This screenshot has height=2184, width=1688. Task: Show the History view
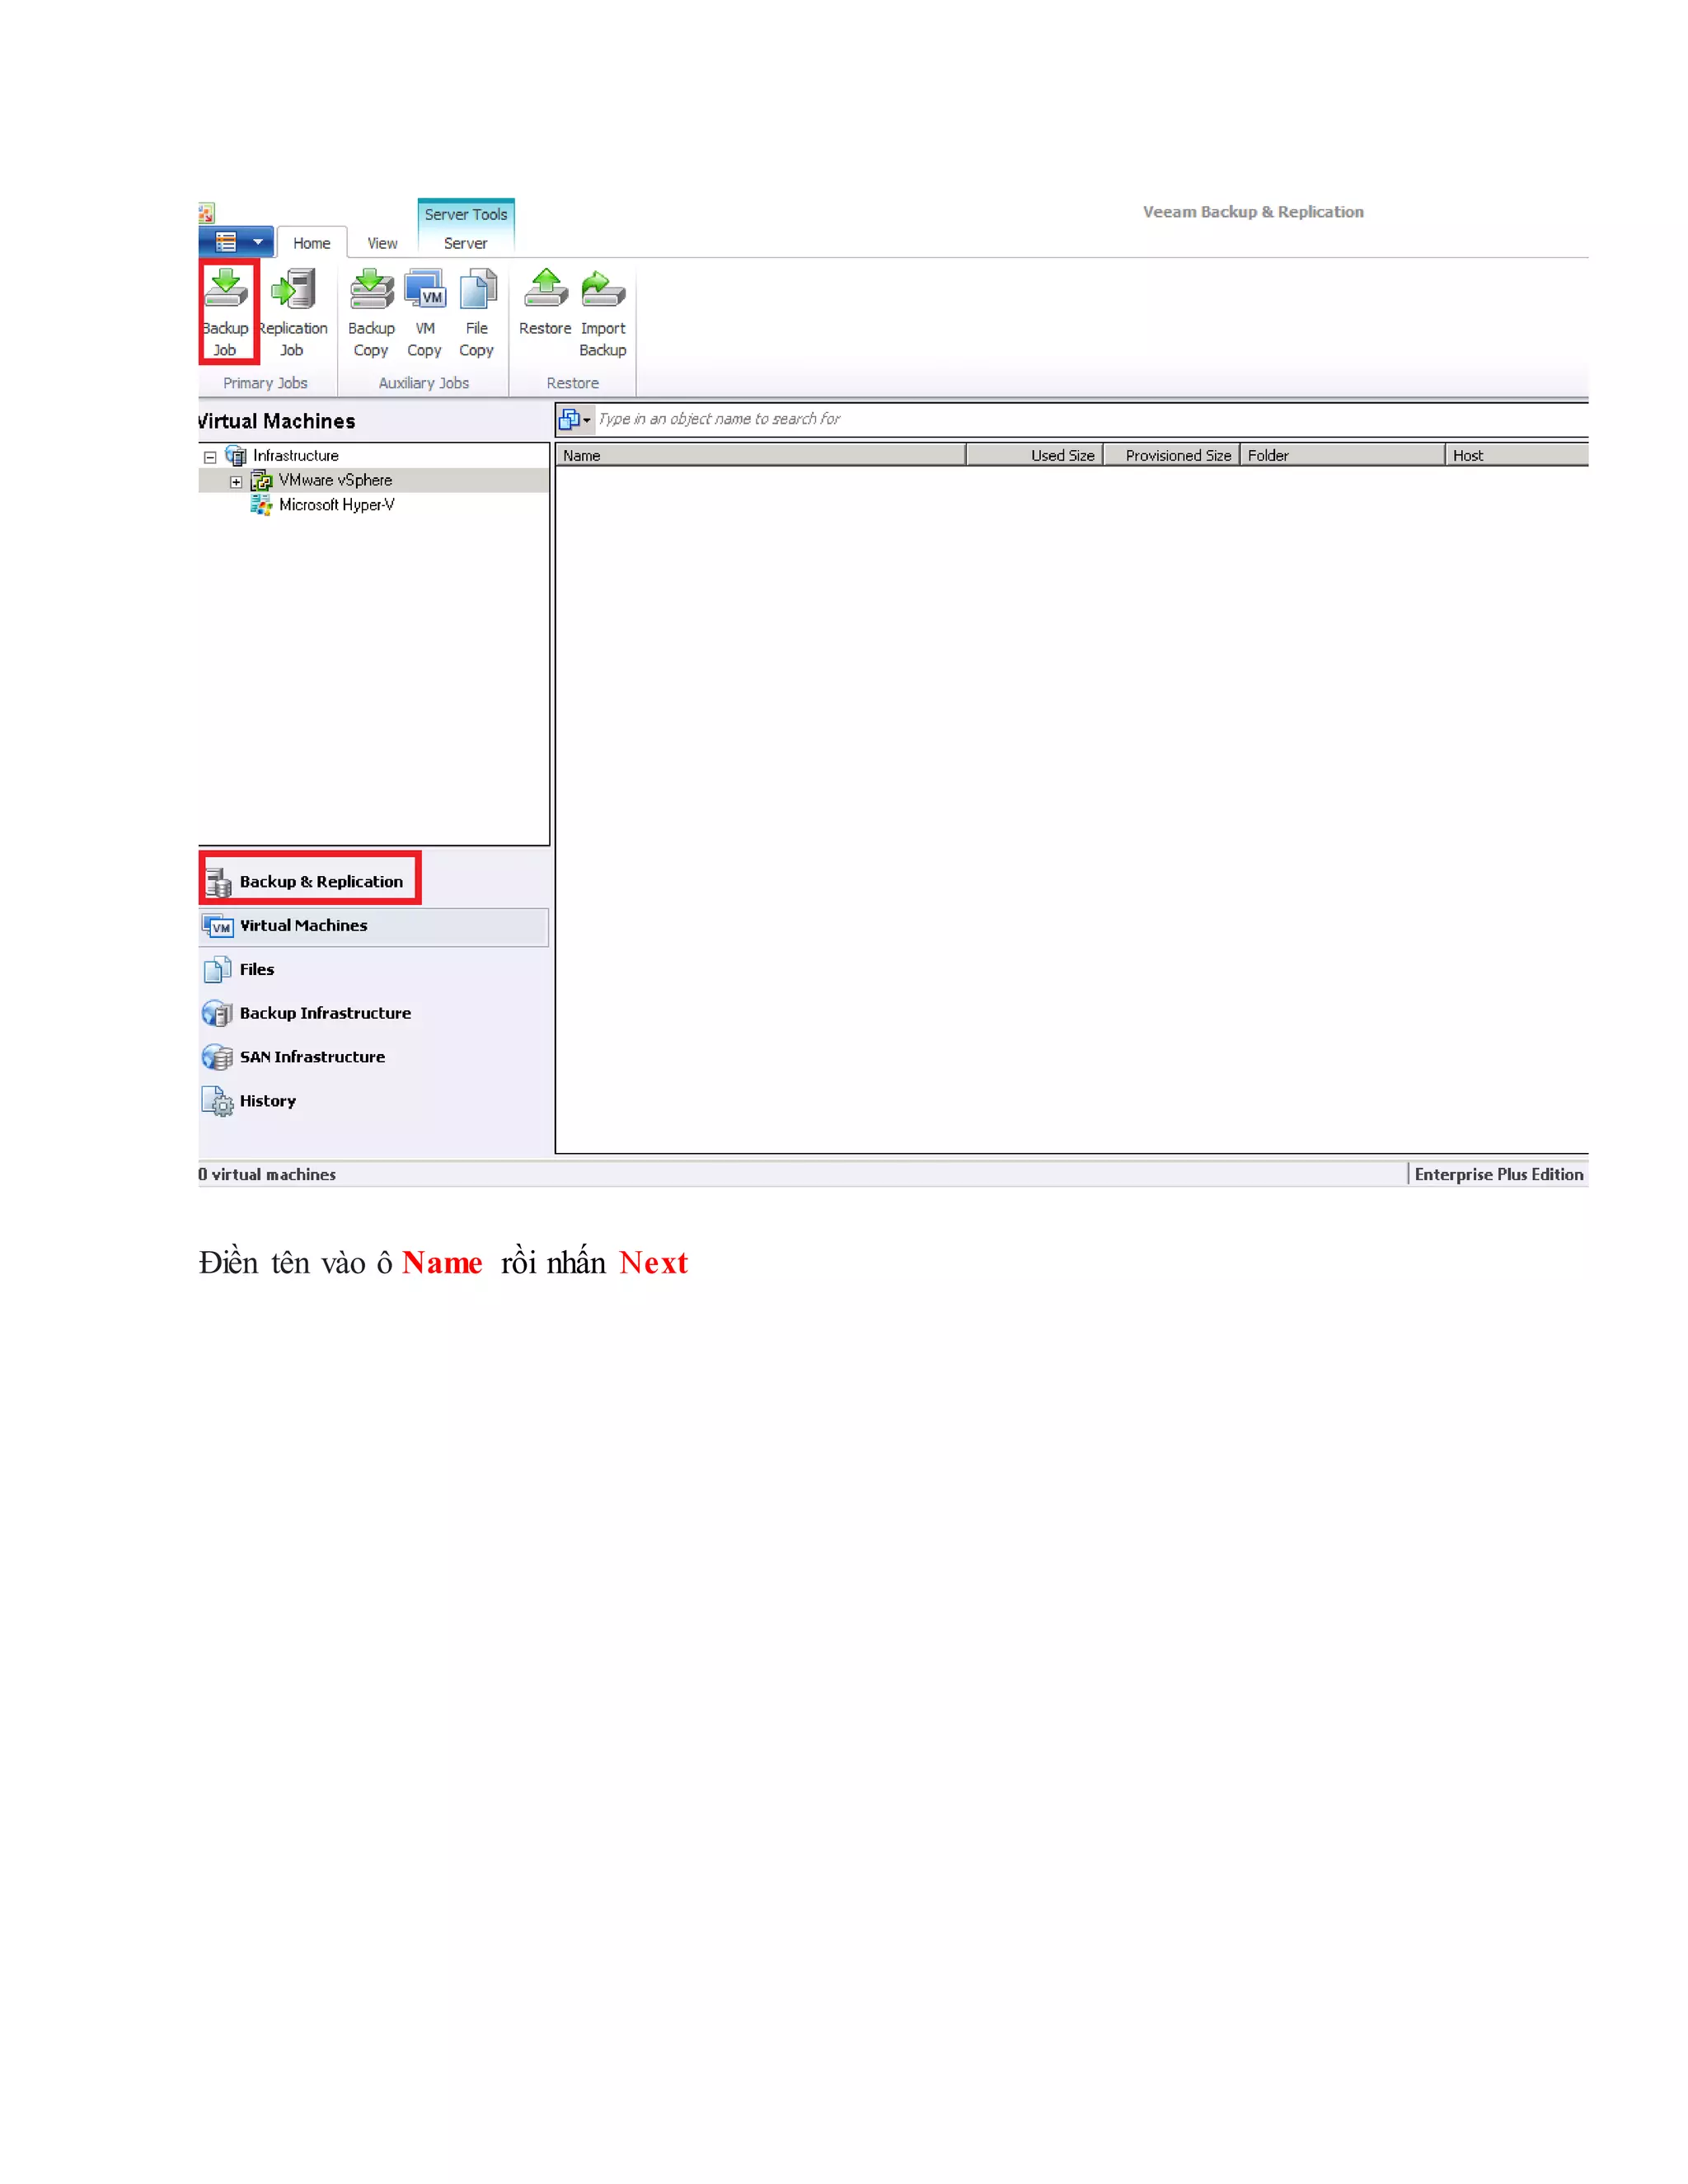267,1101
